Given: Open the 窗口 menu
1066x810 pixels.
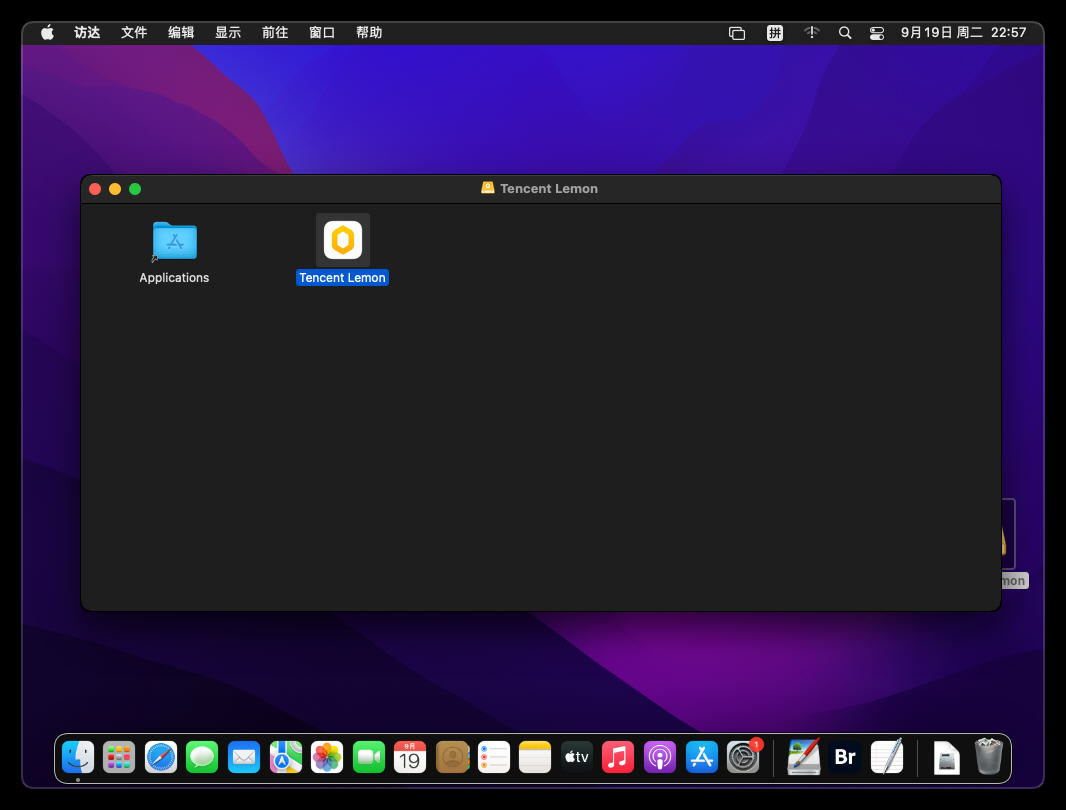Looking at the screenshot, I should tap(322, 33).
